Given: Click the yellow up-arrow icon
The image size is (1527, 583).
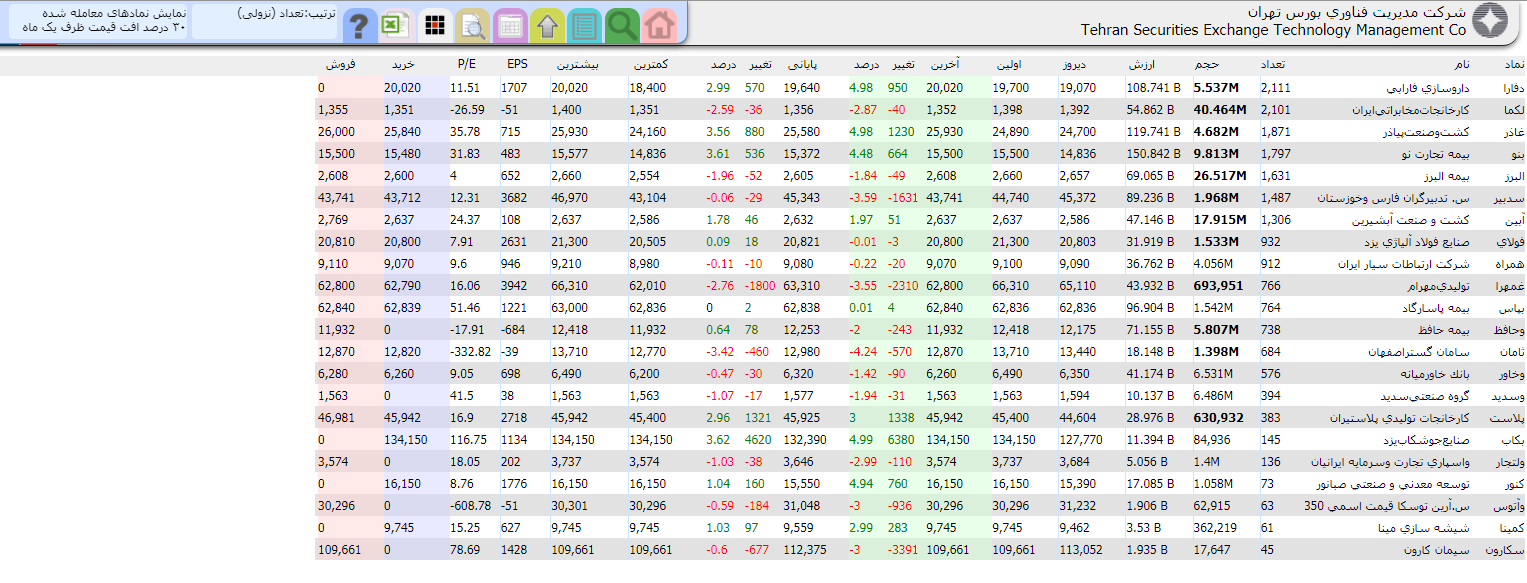Looking at the screenshot, I should click(547, 24).
